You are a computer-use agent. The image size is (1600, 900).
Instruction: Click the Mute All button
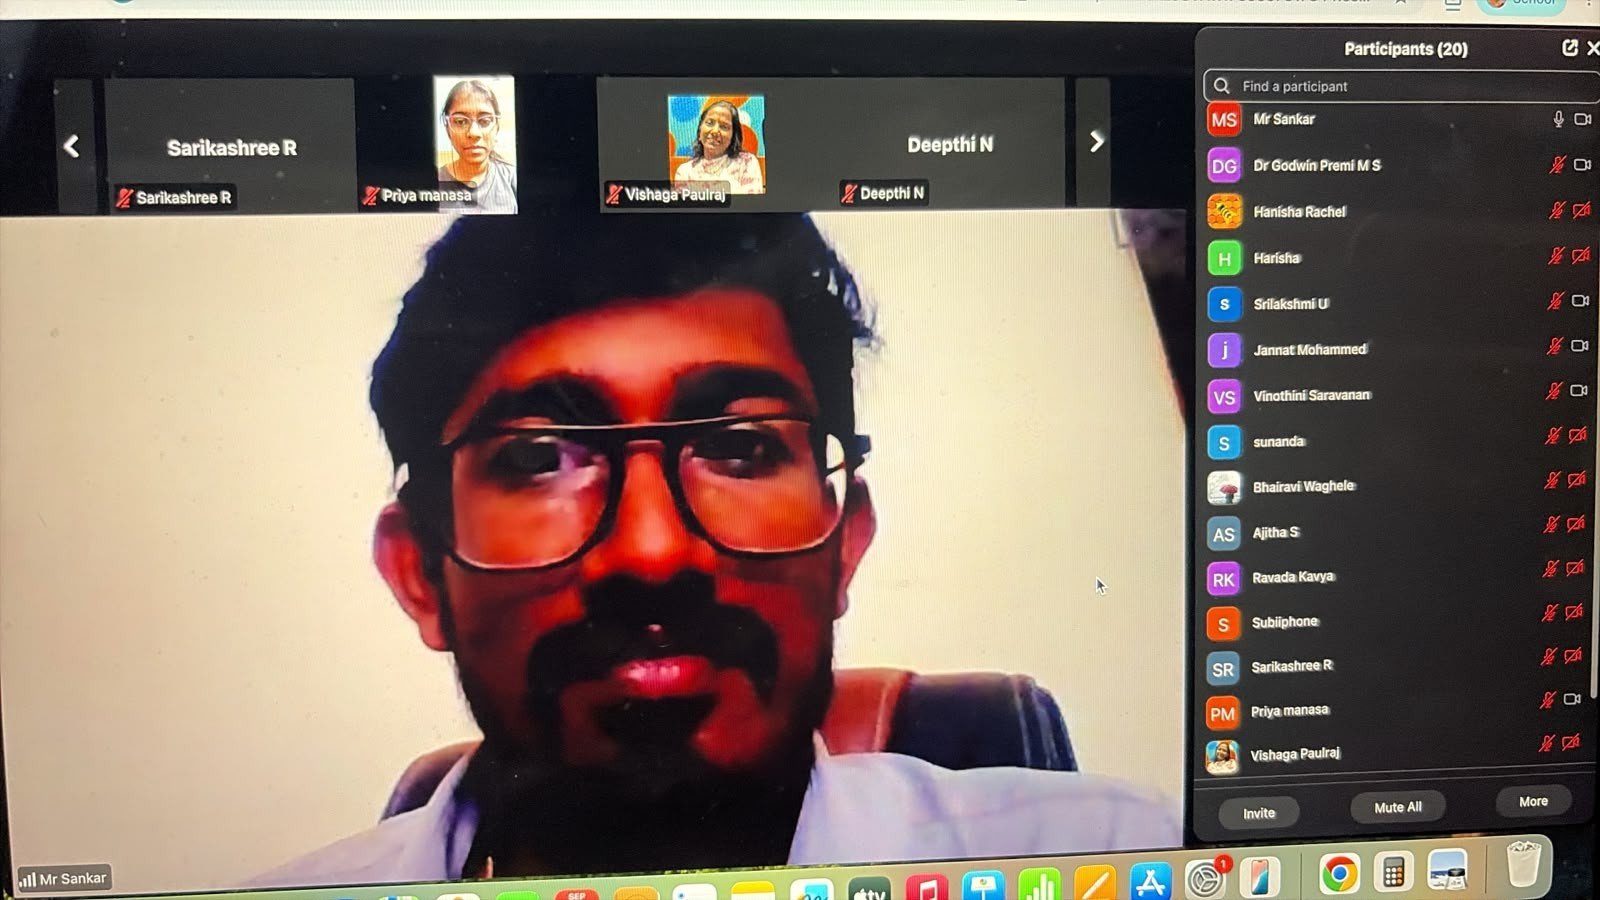[x=1397, y=807]
